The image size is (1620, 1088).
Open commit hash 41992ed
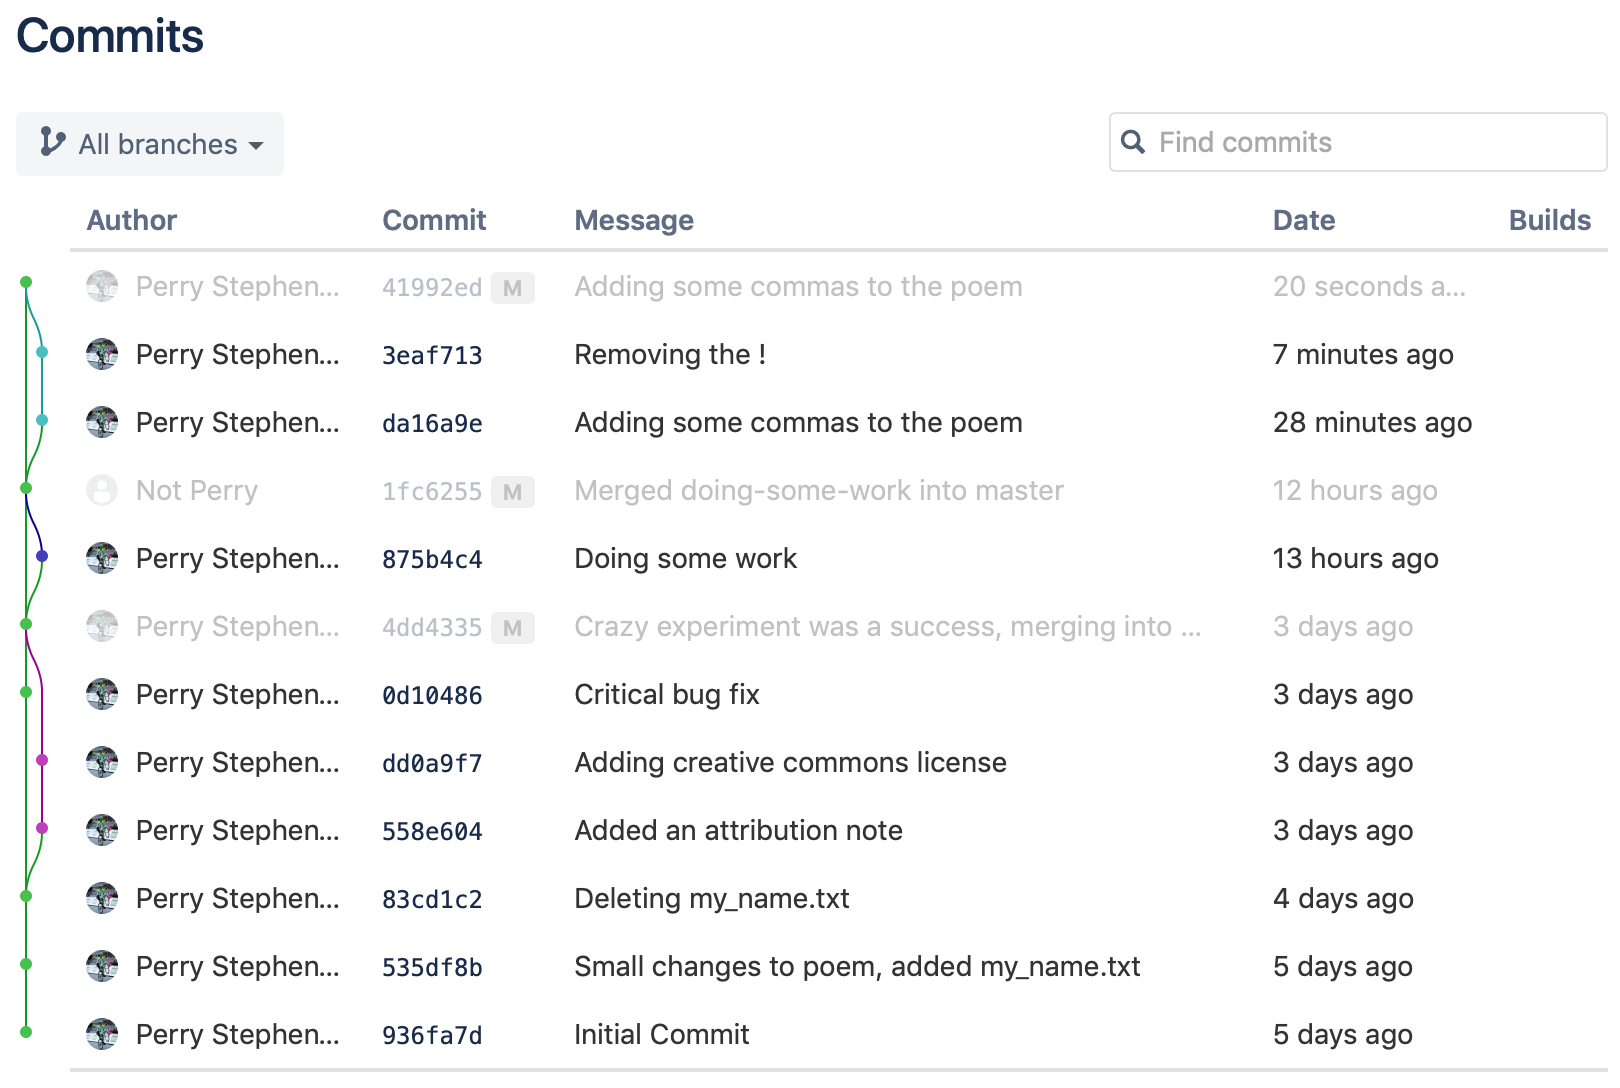click(432, 288)
